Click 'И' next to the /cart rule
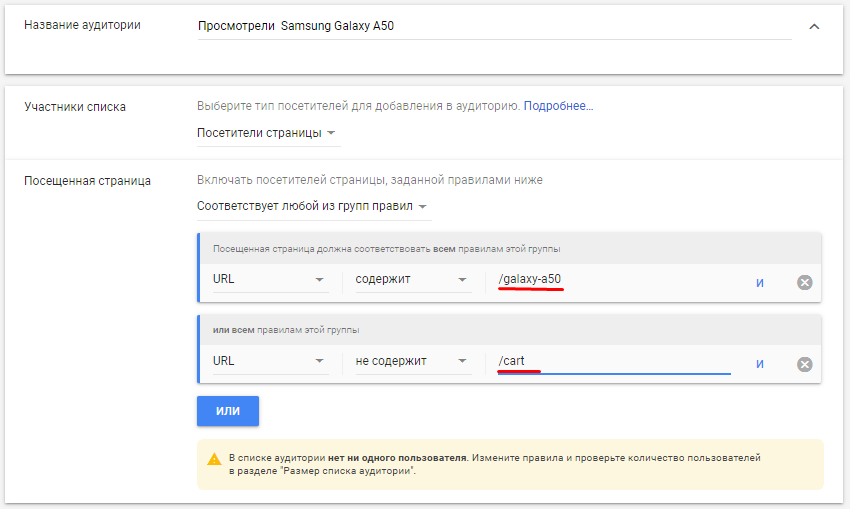This screenshot has height=509, width=850. pyautogui.click(x=760, y=364)
